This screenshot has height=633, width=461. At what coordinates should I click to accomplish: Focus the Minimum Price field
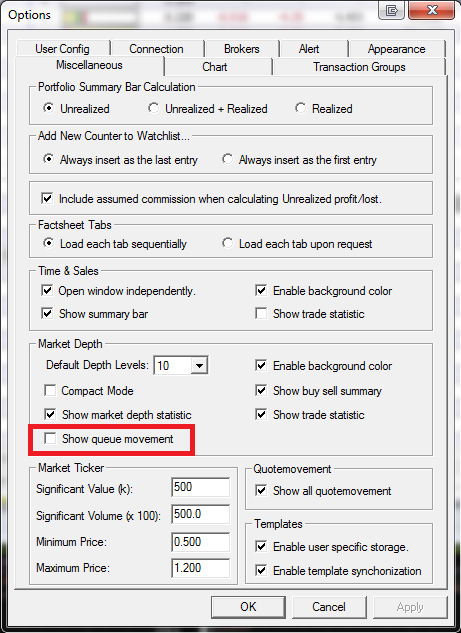(x=201, y=541)
